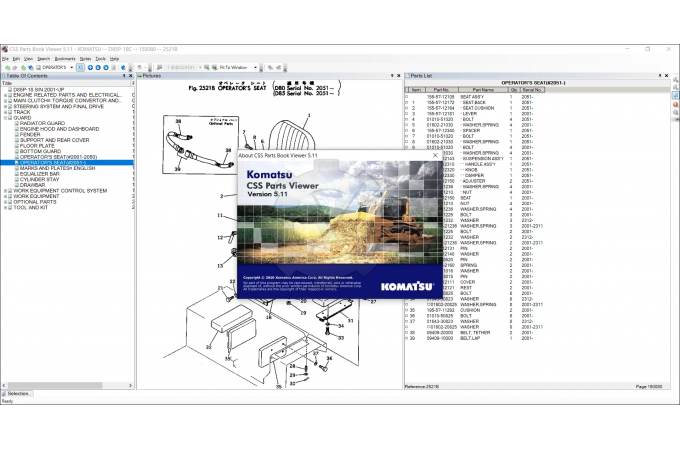
Task: Tick the checkbox for item 3 LEVER
Action: (x=406, y=114)
